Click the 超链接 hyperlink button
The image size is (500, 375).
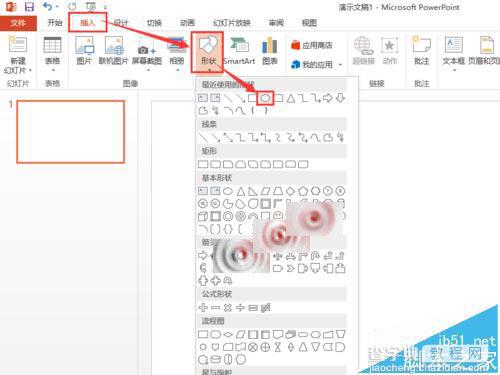click(x=364, y=50)
